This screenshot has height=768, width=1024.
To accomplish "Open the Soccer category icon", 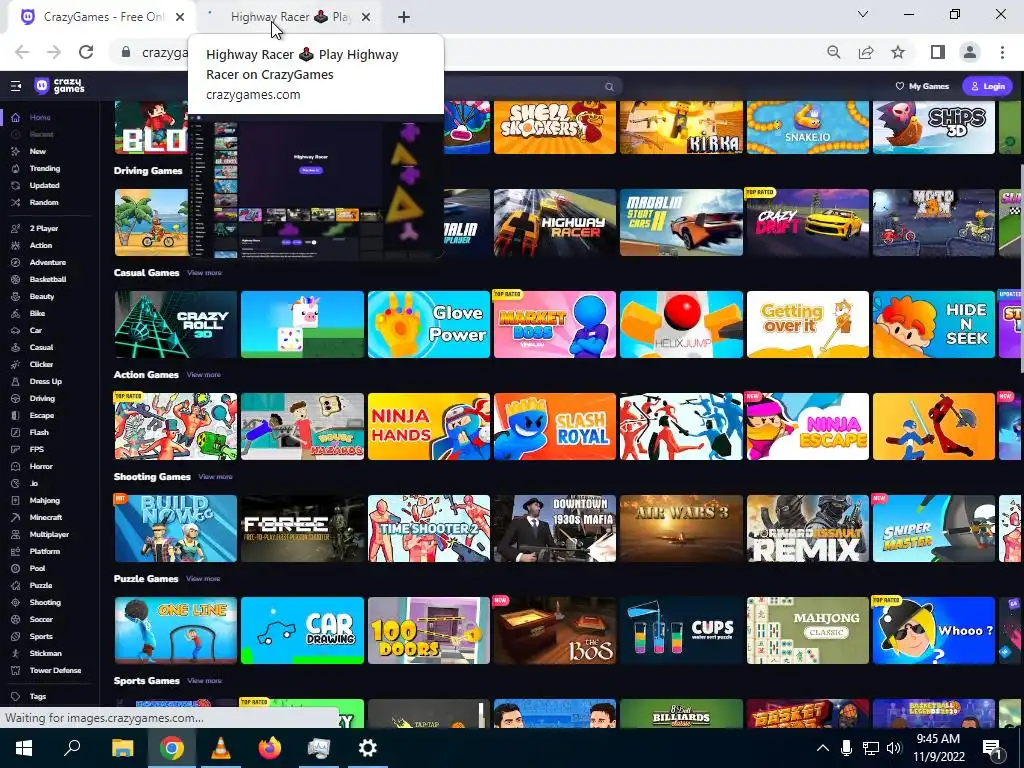I will pos(16,619).
